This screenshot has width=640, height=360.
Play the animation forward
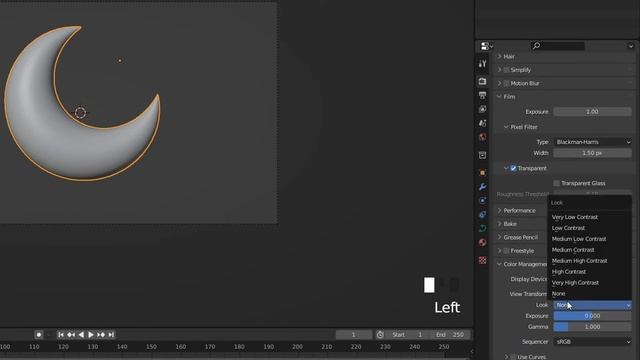91,335
